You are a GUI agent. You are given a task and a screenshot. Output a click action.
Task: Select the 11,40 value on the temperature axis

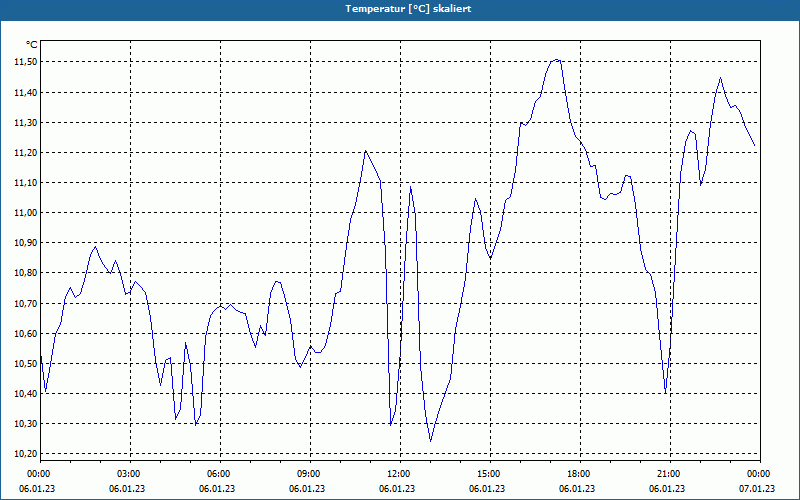tap(26, 92)
